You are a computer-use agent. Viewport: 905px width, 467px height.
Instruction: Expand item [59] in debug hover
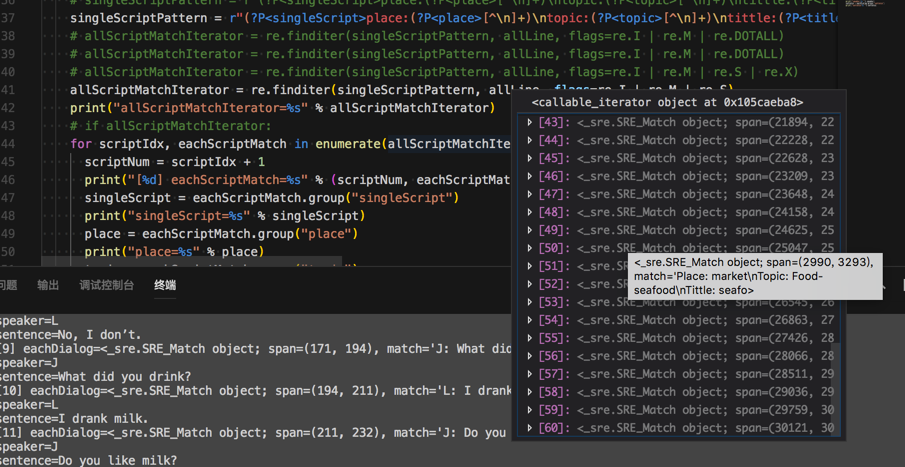[x=529, y=410]
